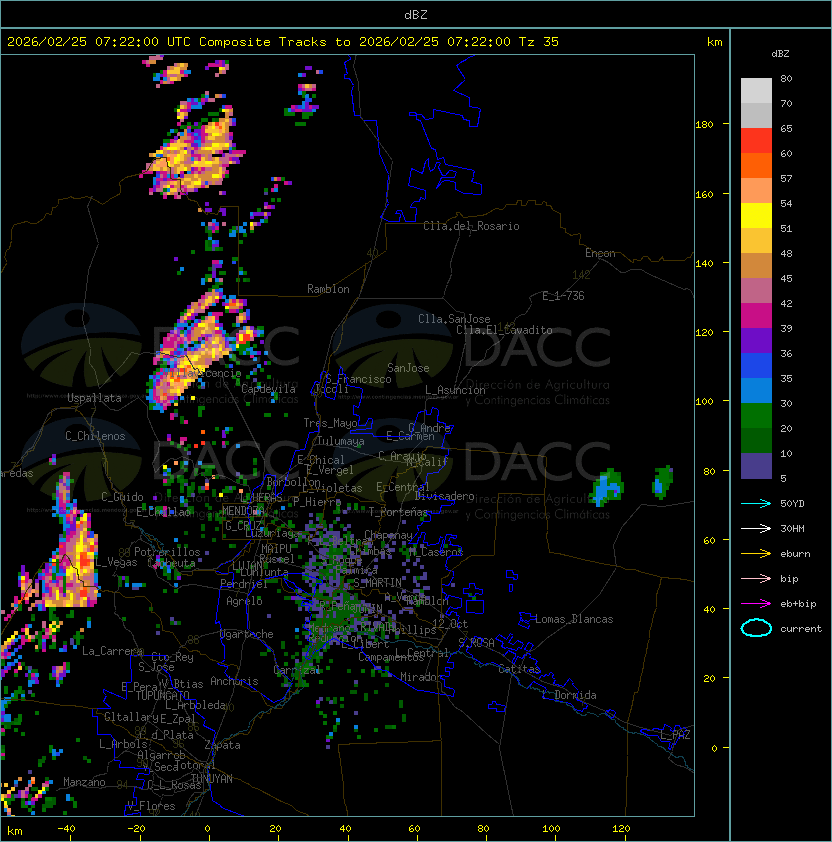Click the 'Tres_Mayo' map label
The width and height of the screenshot is (832, 842).
[x=330, y=423]
